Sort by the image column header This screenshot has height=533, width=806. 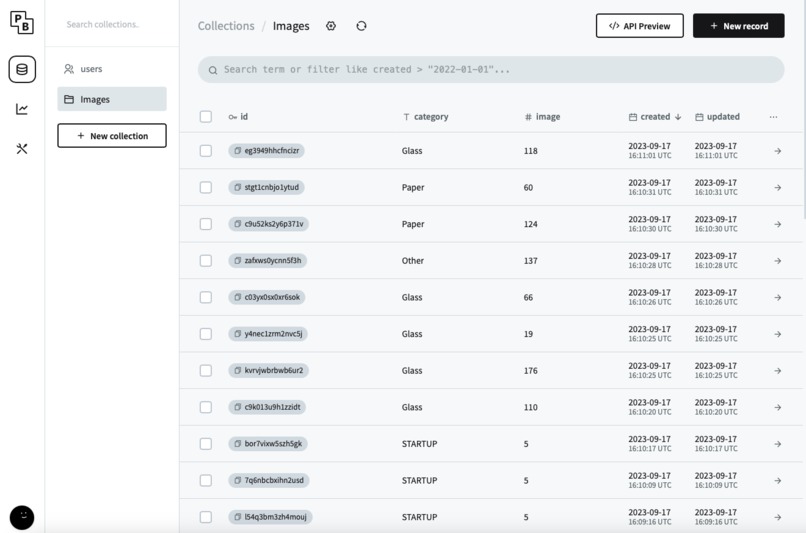(x=542, y=117)
